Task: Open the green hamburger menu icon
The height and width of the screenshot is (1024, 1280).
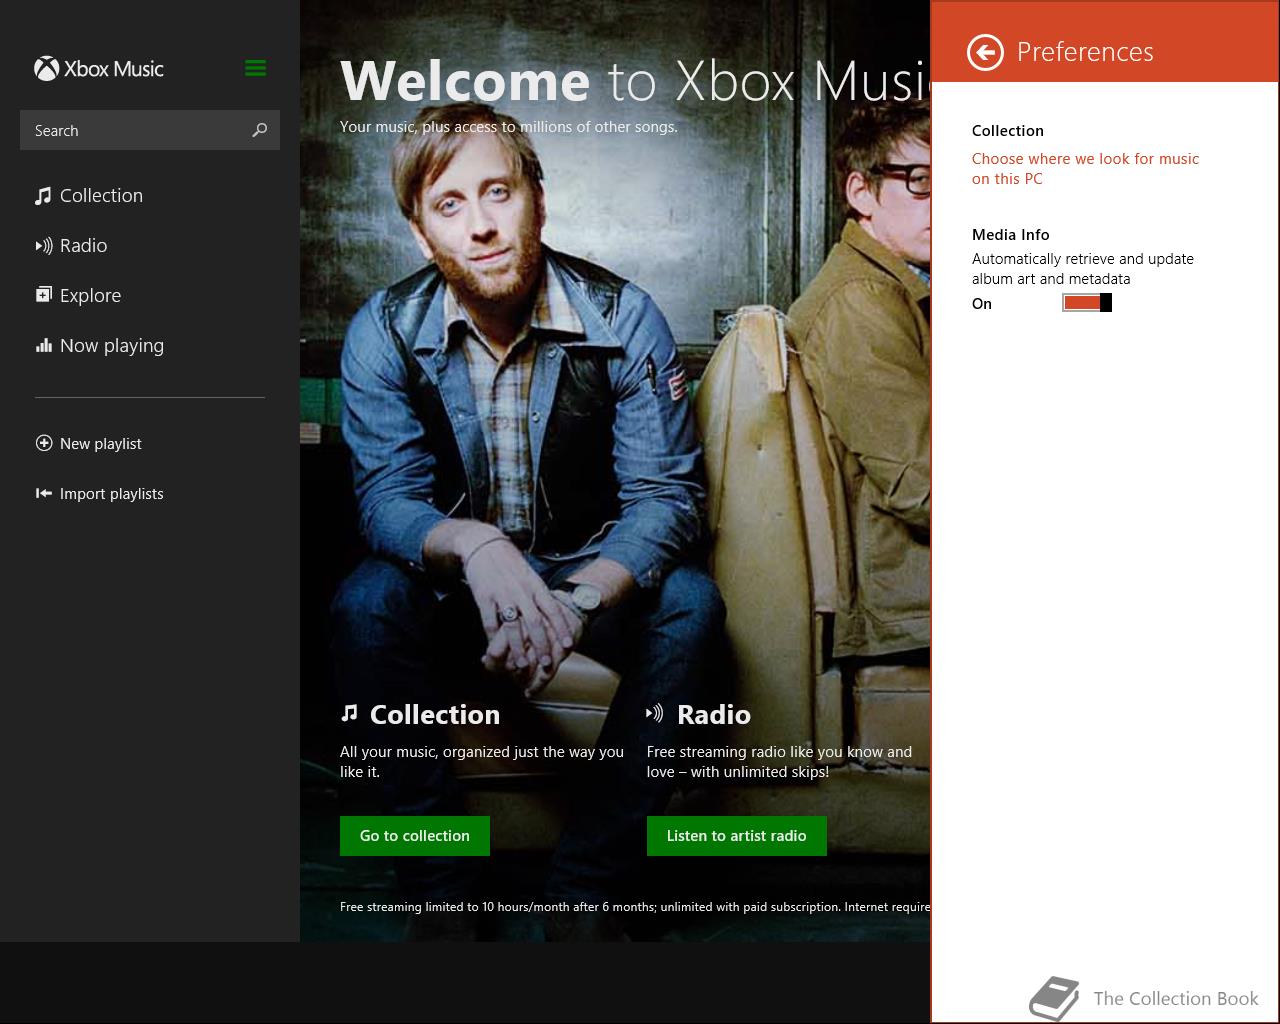Action: click(x=255, y=68)
